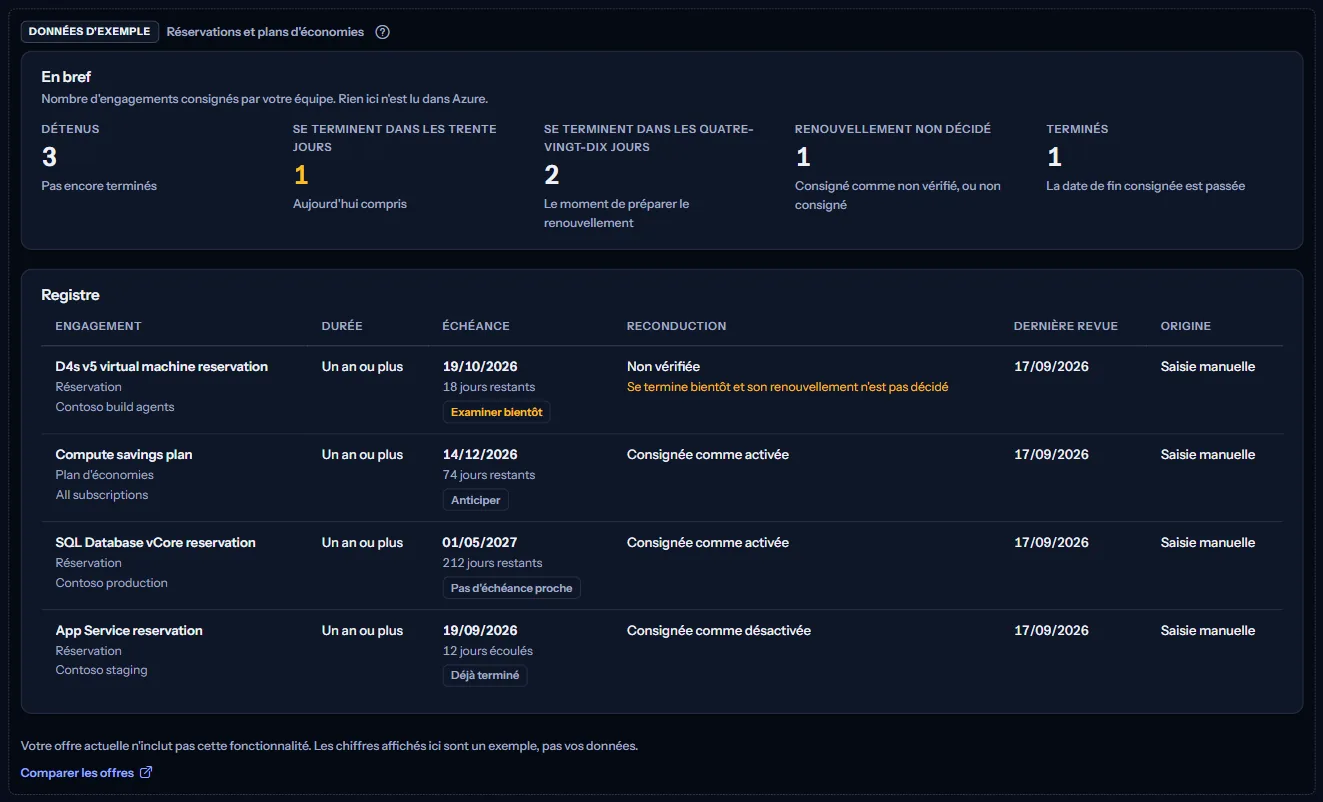Select the "Contoso build agents" scope text
Viewport: 1323px width, 802px height.
click(x=115, y=407)
